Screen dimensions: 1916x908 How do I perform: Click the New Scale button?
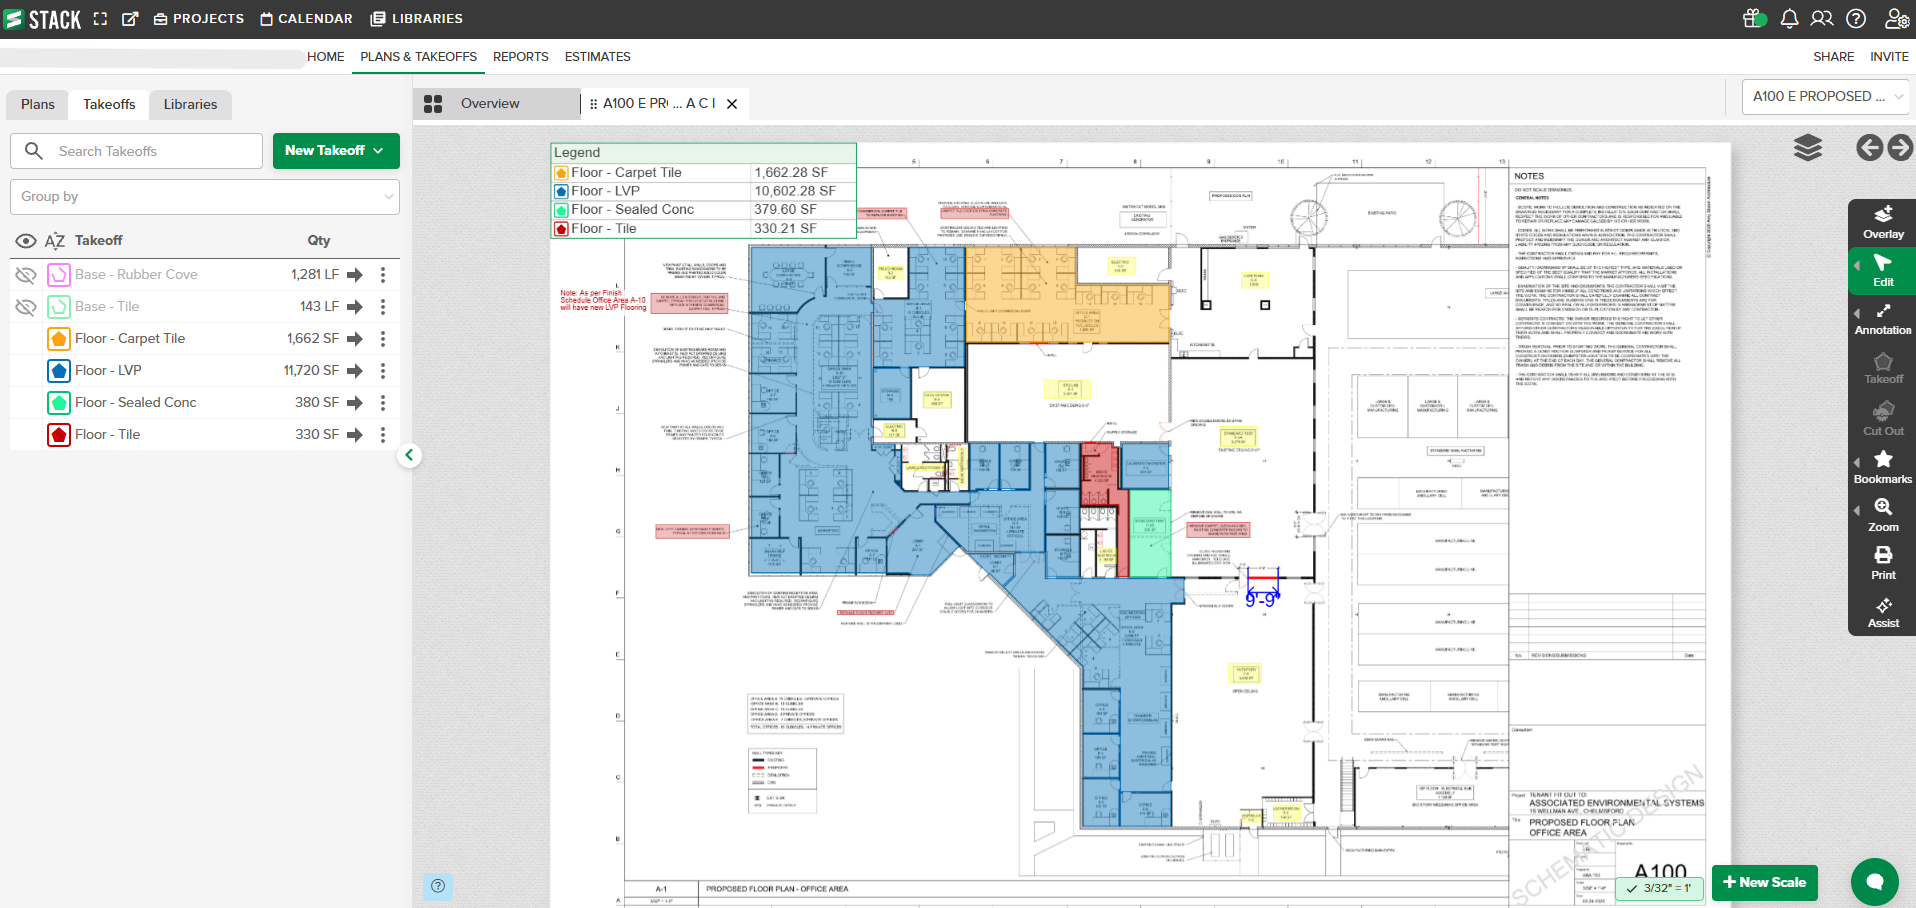[x=1764, y=882]
